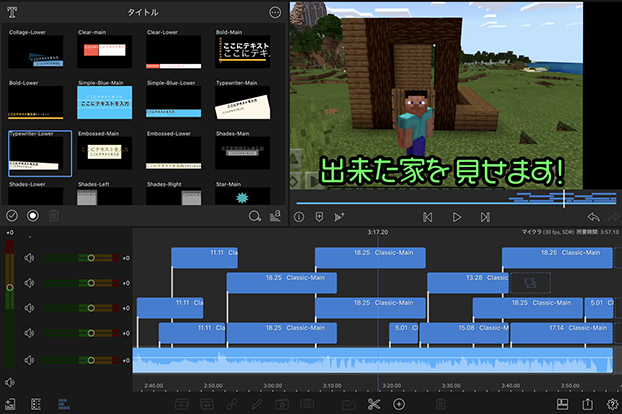Select the 15.08 Classic-M clip

coord(464,333)
